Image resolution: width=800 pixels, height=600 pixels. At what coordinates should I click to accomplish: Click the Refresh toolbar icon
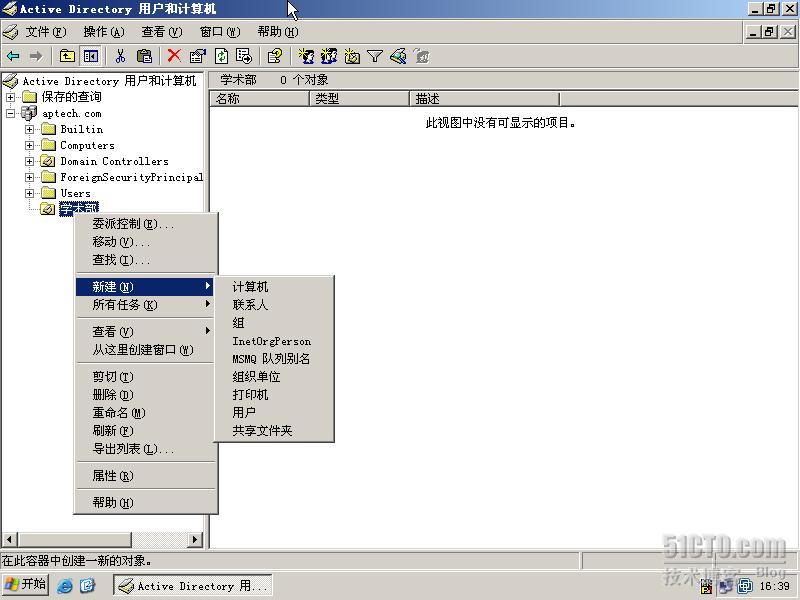[221, 56]
